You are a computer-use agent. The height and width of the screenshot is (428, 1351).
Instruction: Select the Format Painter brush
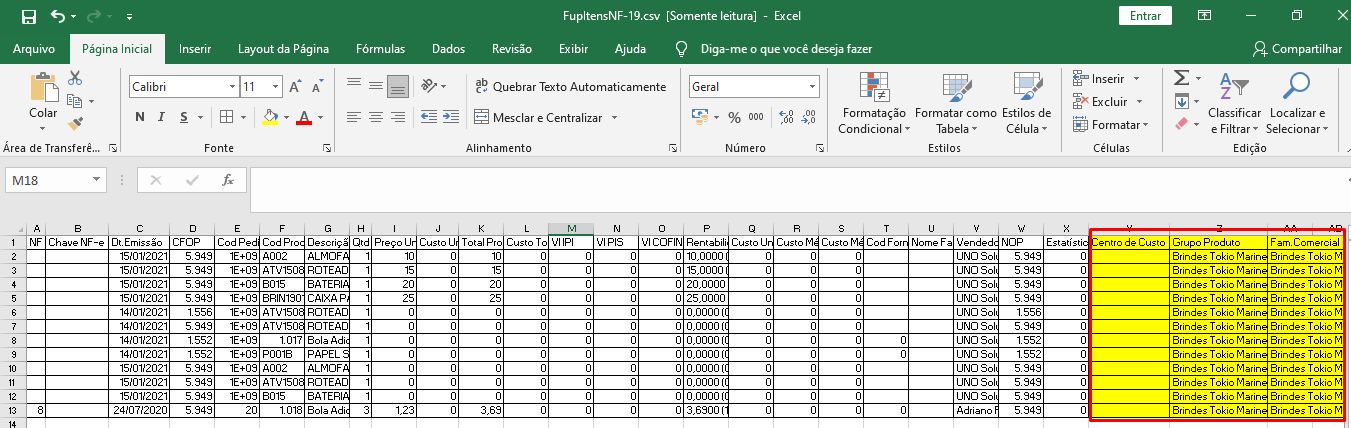point(76,124)
